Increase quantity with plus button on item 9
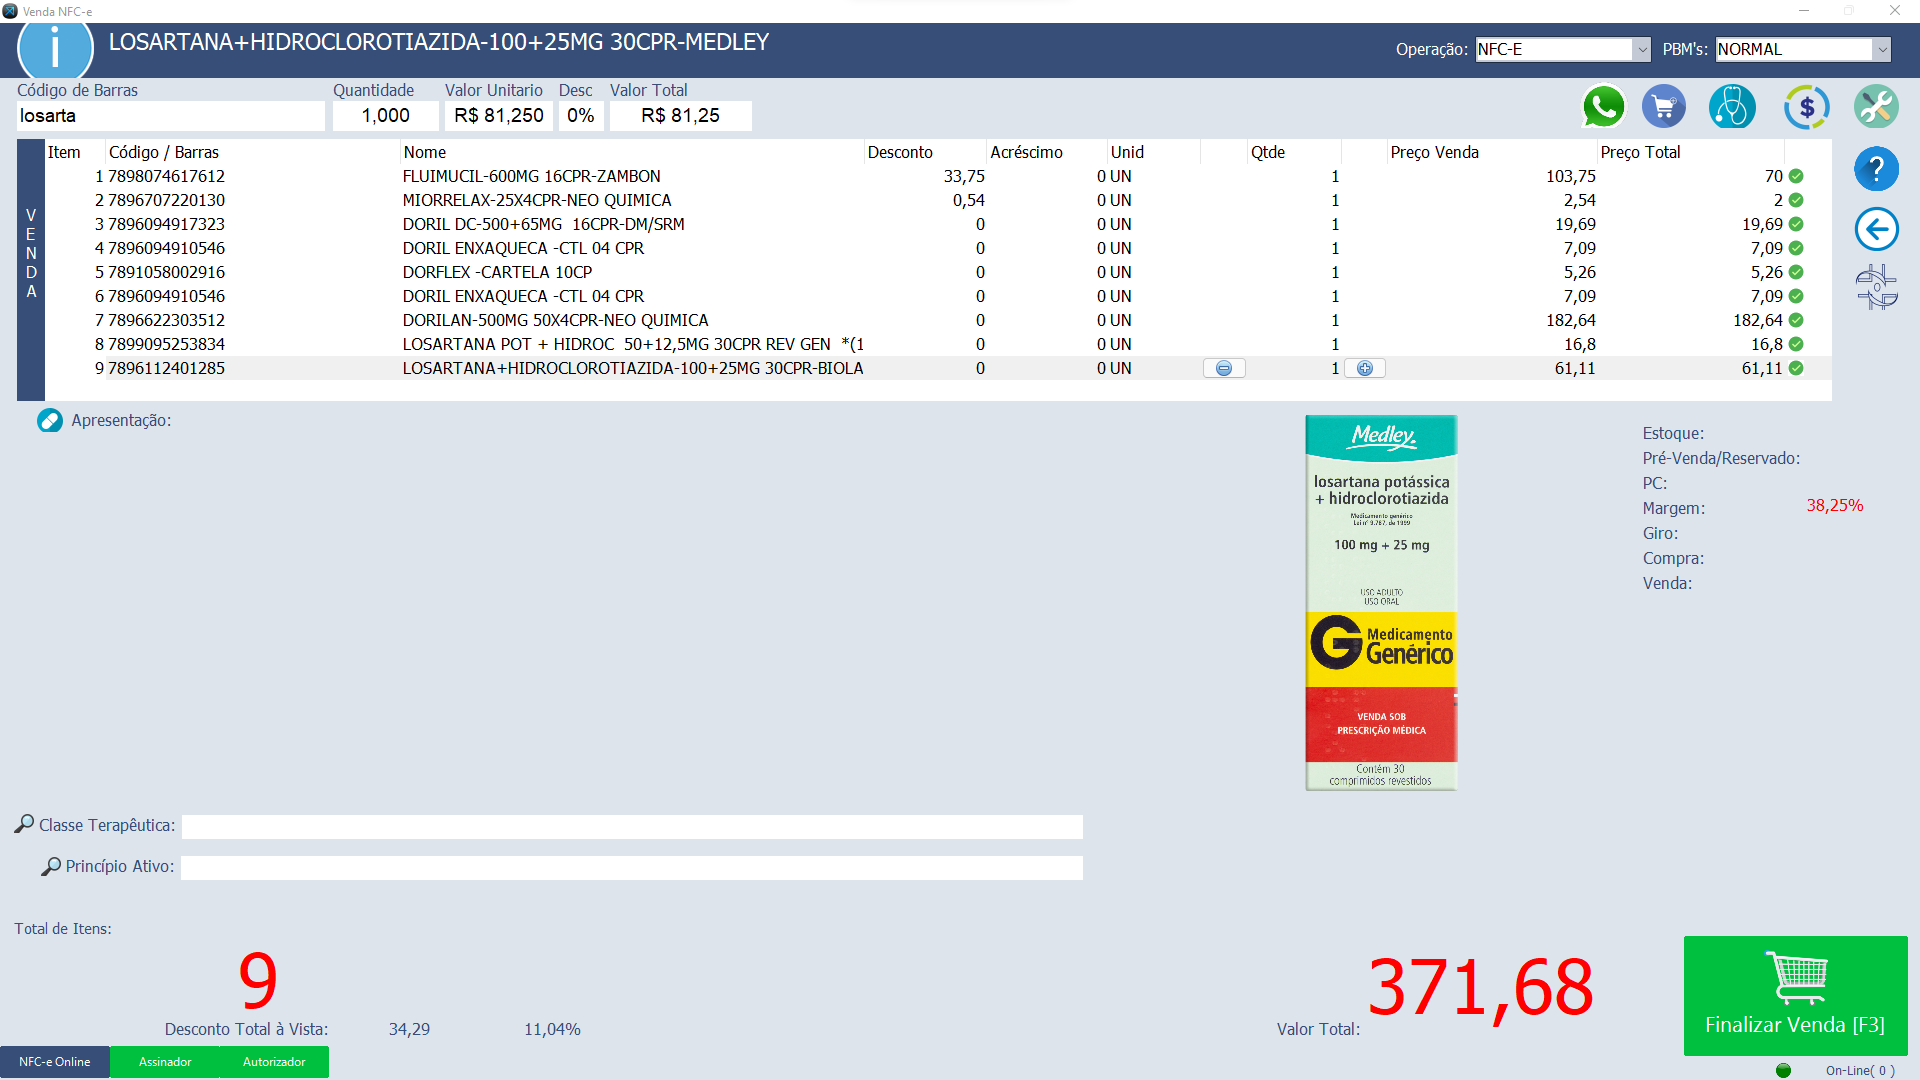This screenshot has width=1920, height=1080. coord(1365,369)
